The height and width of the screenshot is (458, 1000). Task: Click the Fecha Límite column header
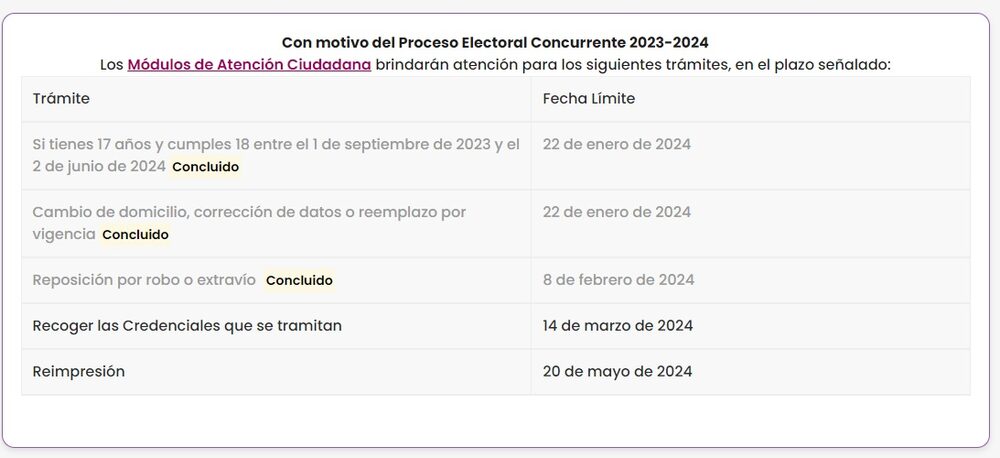[588, 99]
